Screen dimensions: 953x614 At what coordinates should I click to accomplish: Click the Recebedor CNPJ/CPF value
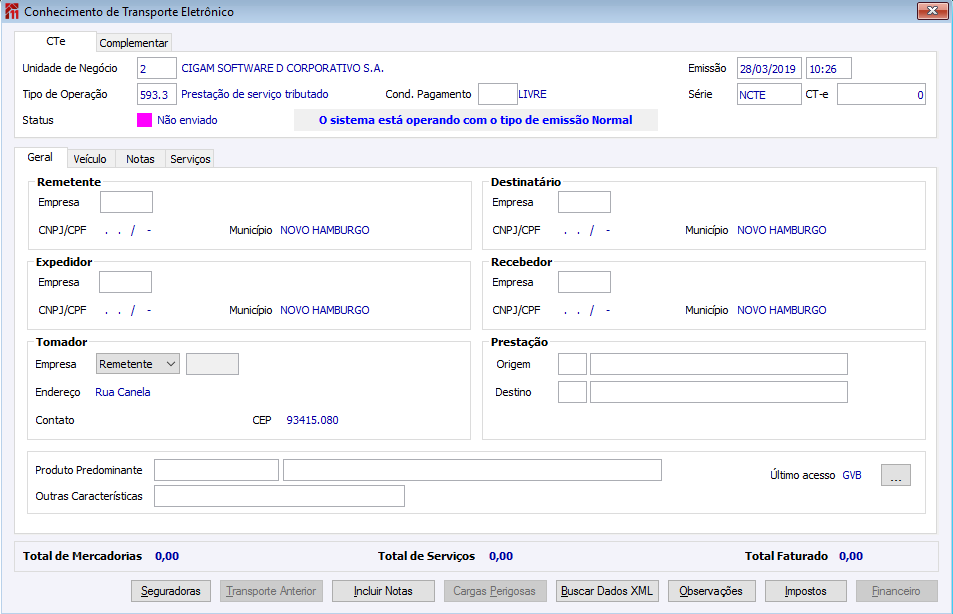(x=587, y=311)
